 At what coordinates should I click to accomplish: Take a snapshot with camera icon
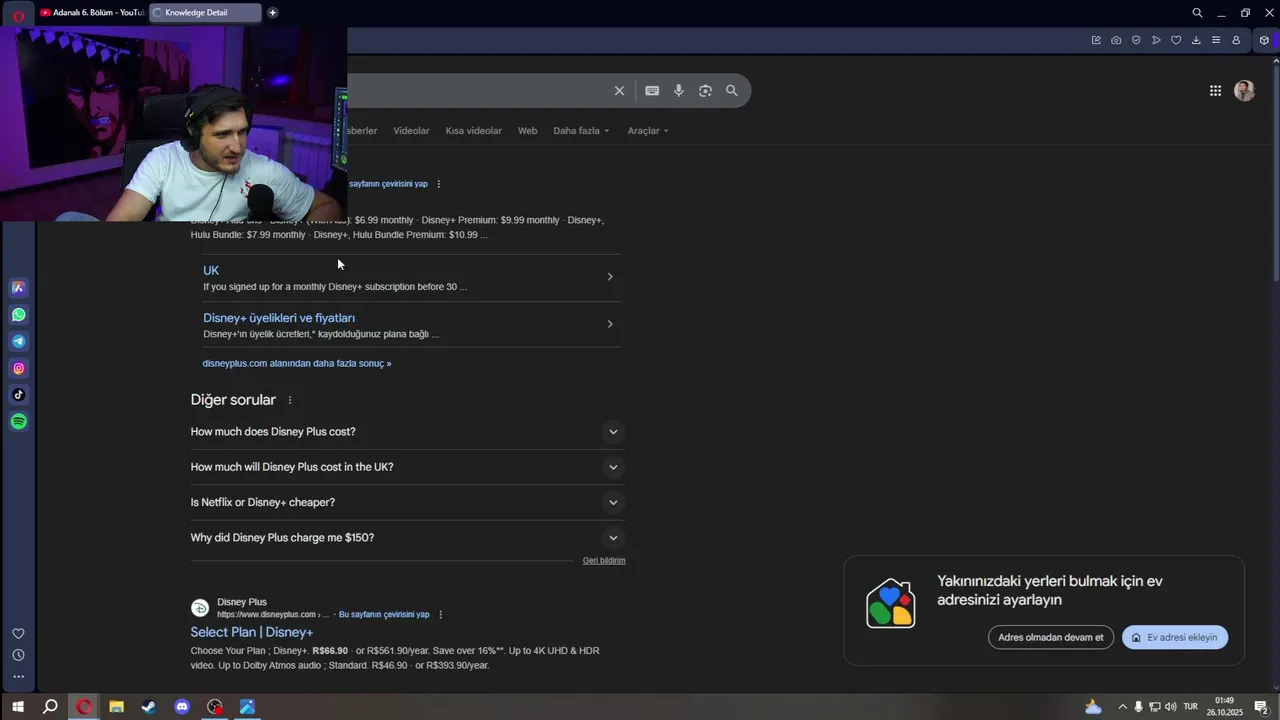1116,40
